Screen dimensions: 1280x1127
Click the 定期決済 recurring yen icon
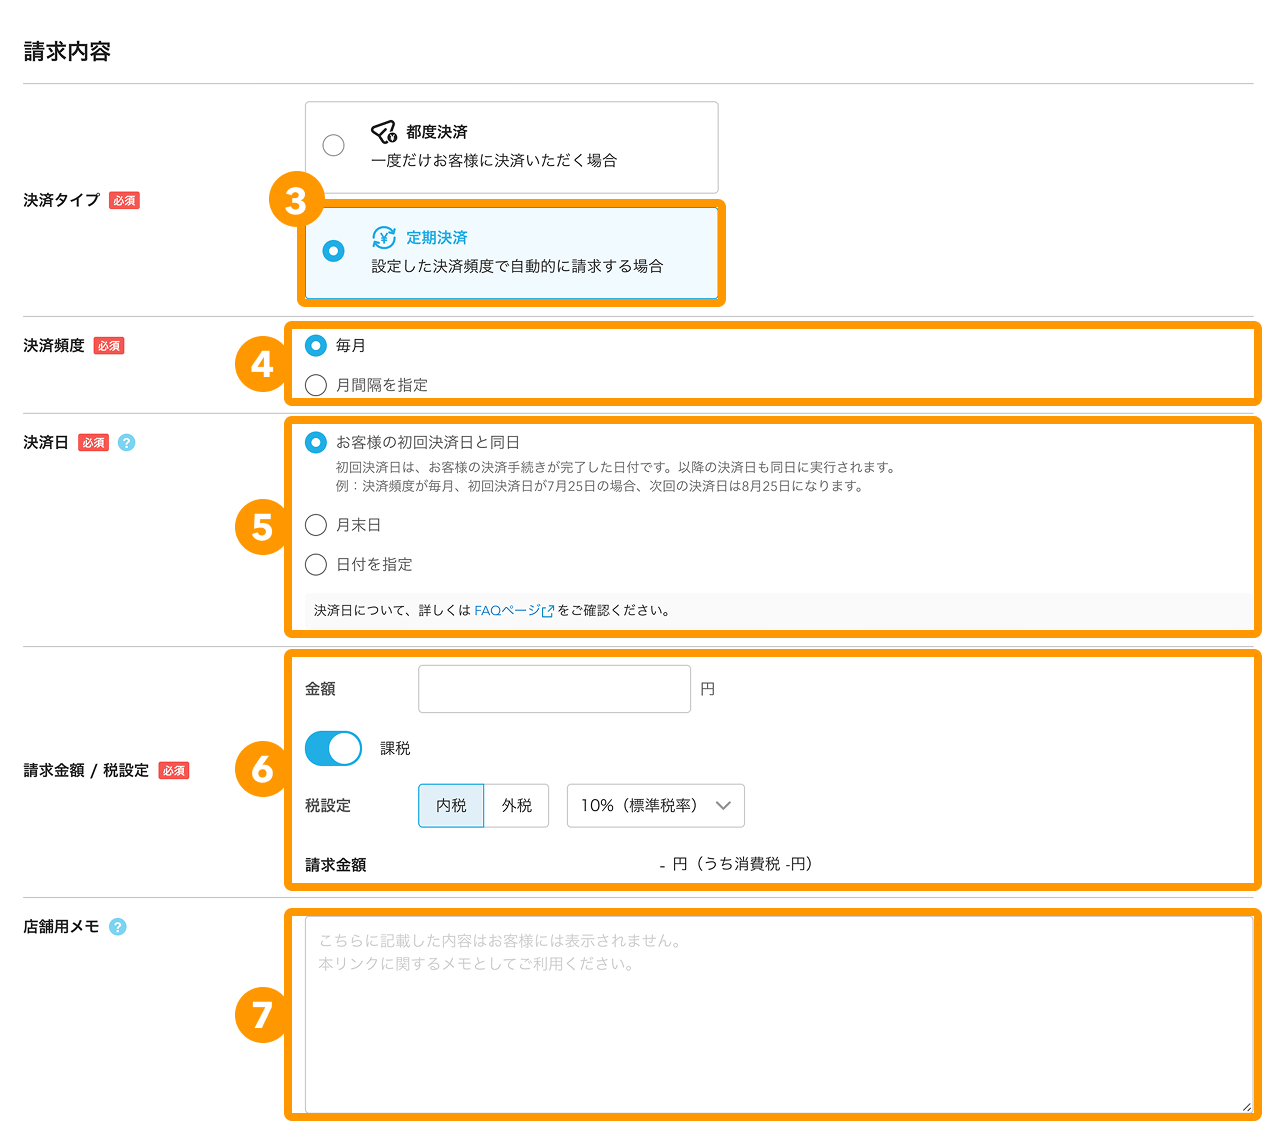point(384,238)
